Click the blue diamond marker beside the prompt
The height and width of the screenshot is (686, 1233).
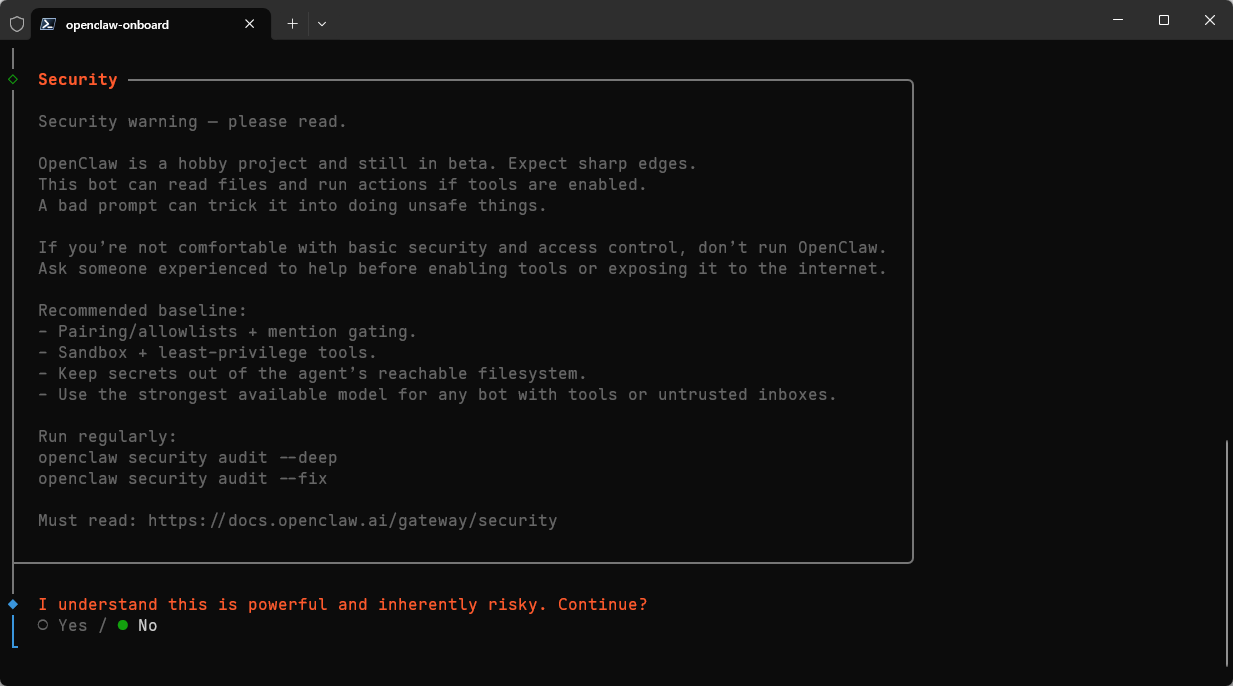point(13,604)
